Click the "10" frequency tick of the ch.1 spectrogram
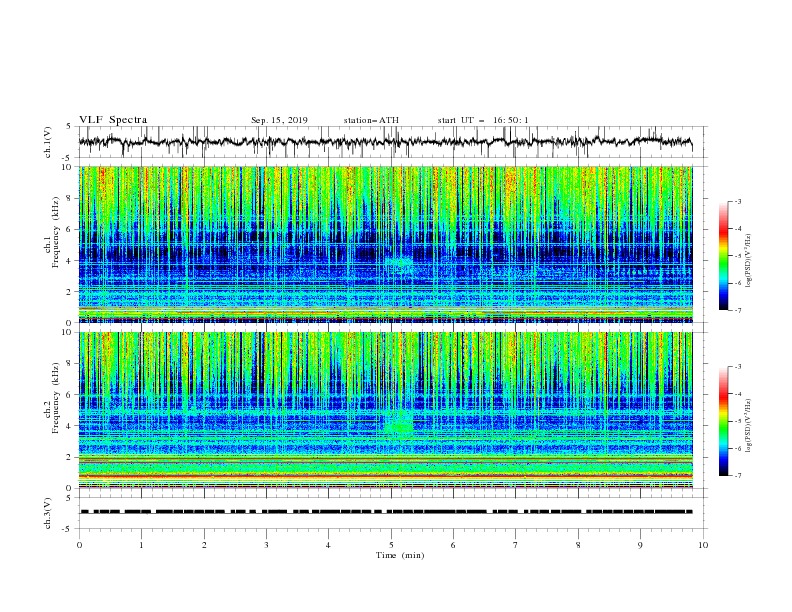The image size is (792, 612). [69, 167]
